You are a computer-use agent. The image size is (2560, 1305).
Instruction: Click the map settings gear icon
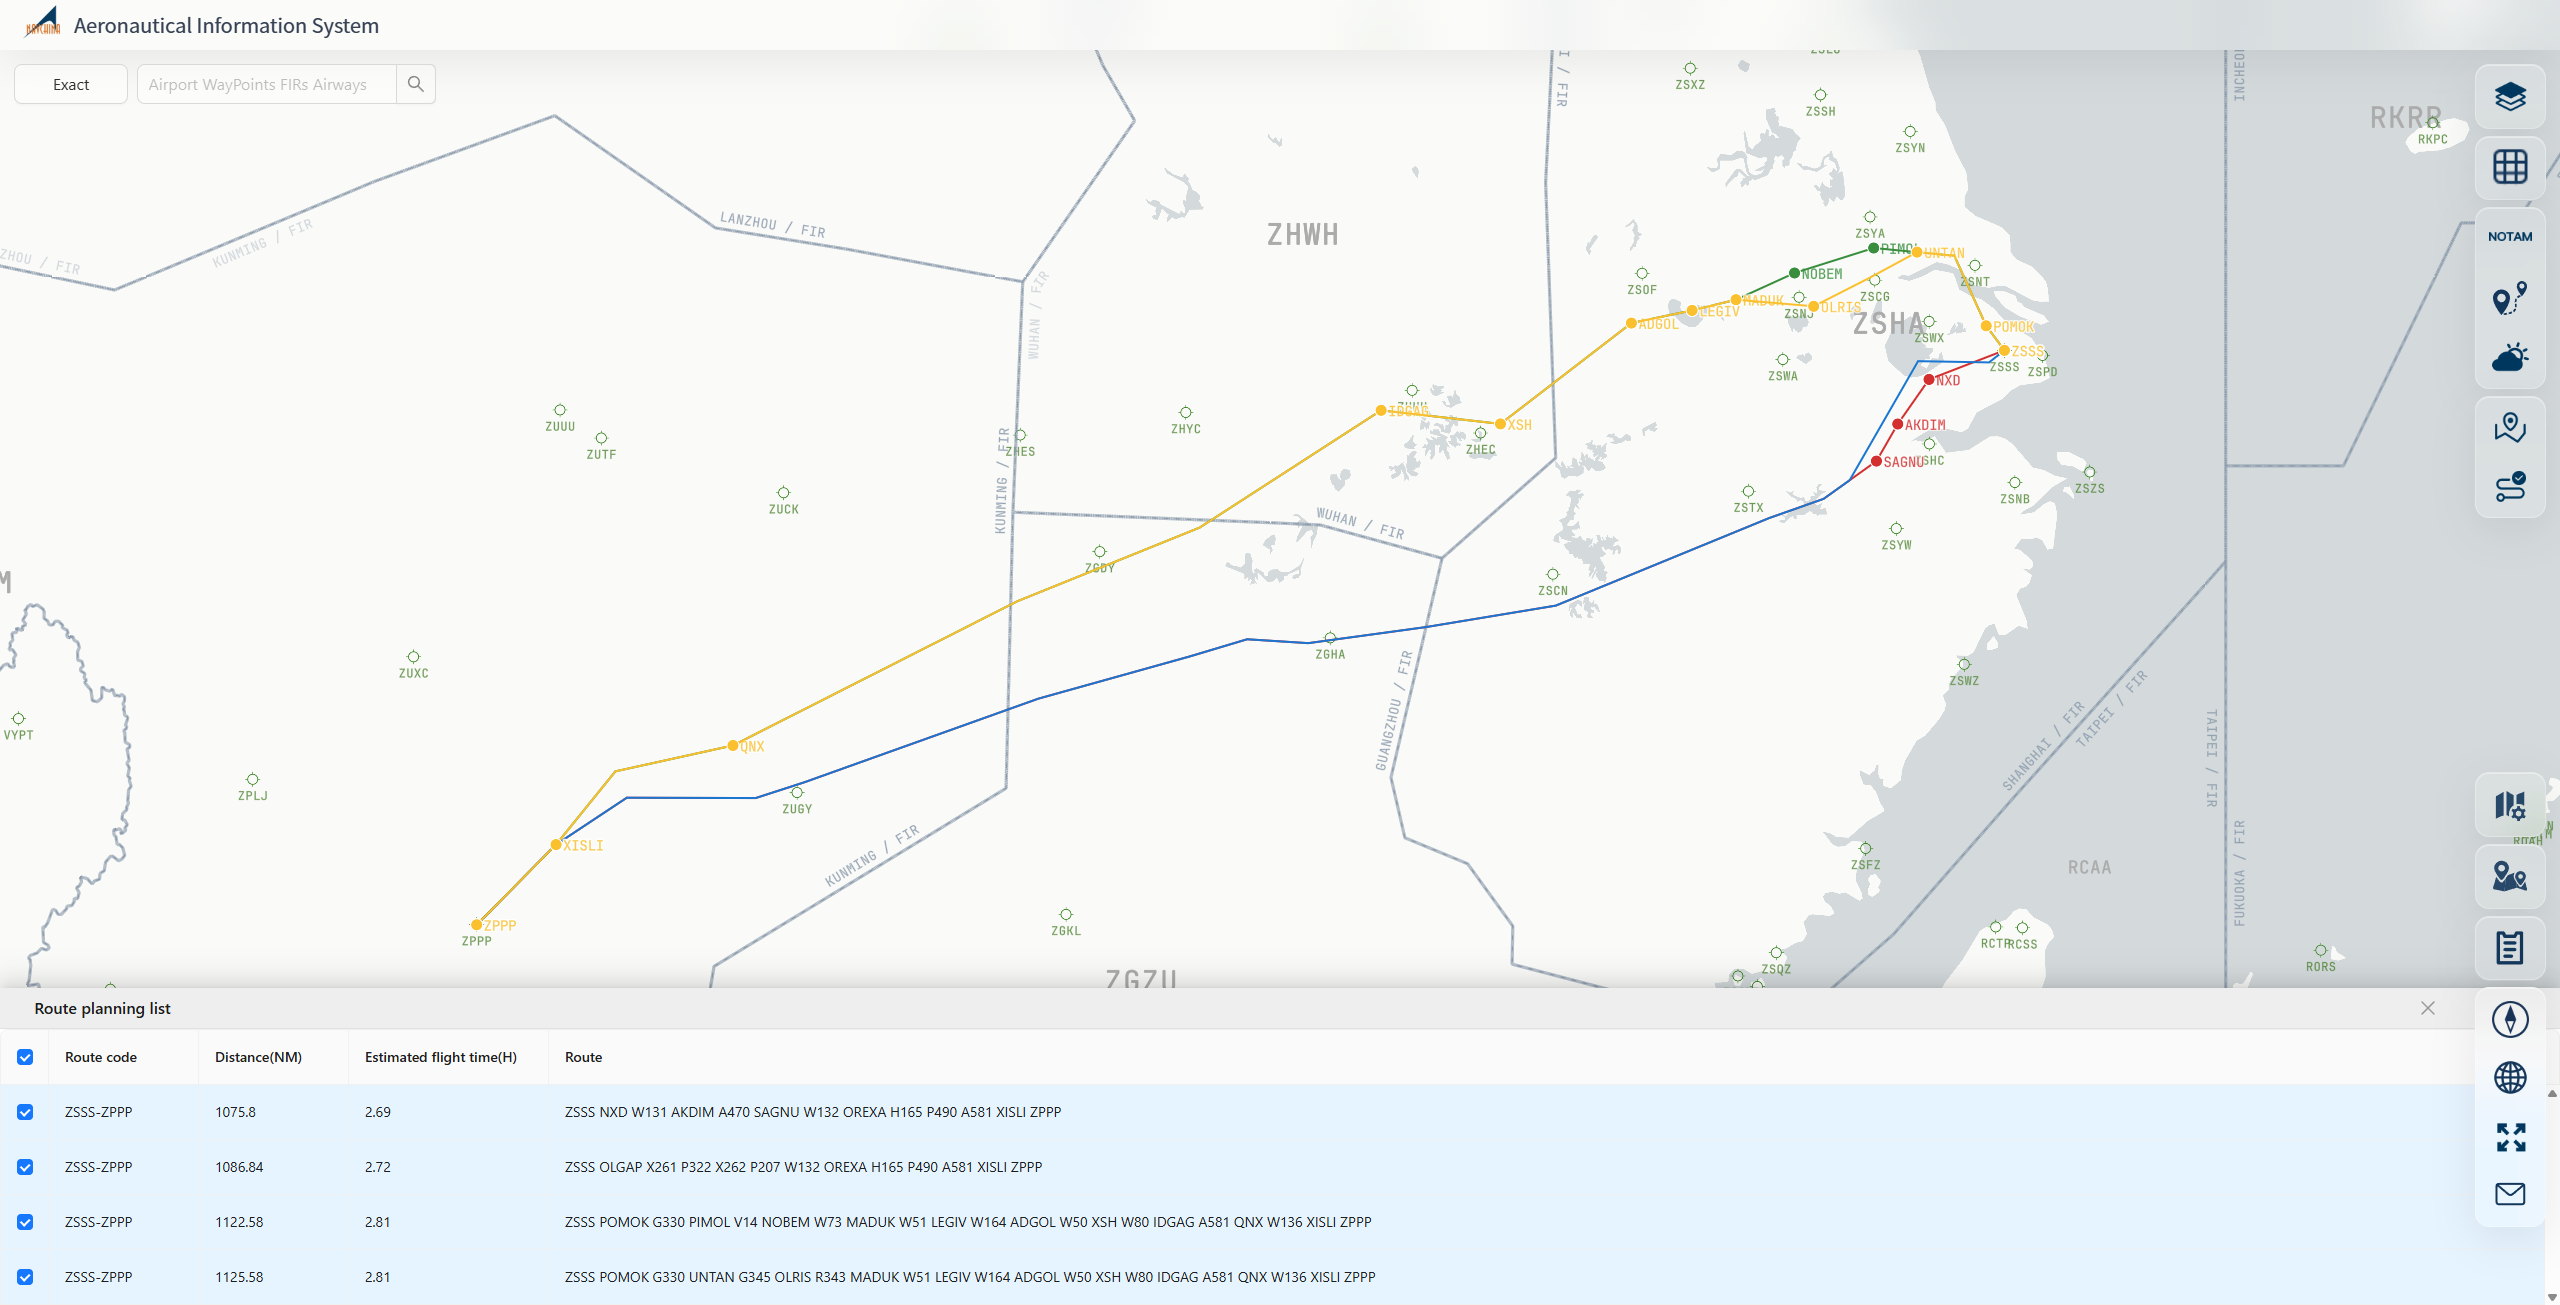click(2509, 805)
